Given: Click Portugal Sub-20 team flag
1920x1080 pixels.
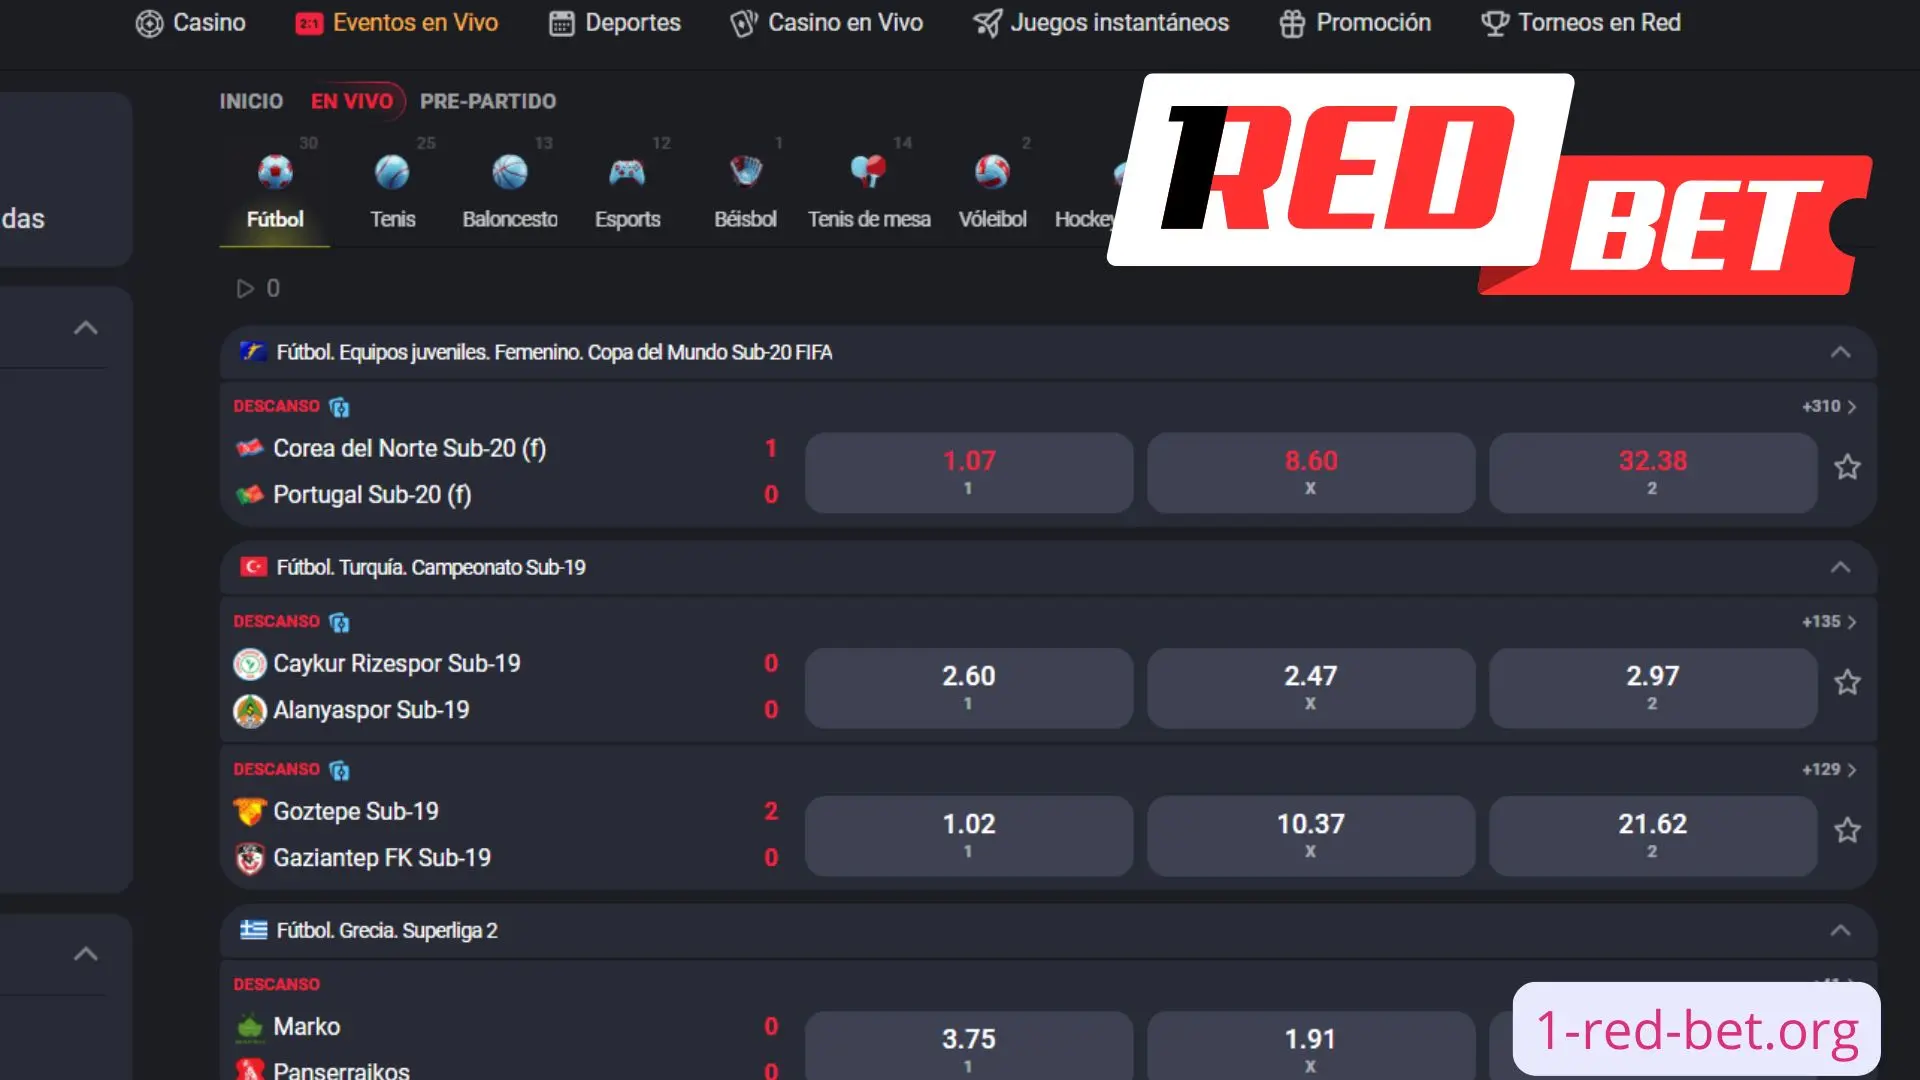Looking at the screenshot, I should 249,494.
